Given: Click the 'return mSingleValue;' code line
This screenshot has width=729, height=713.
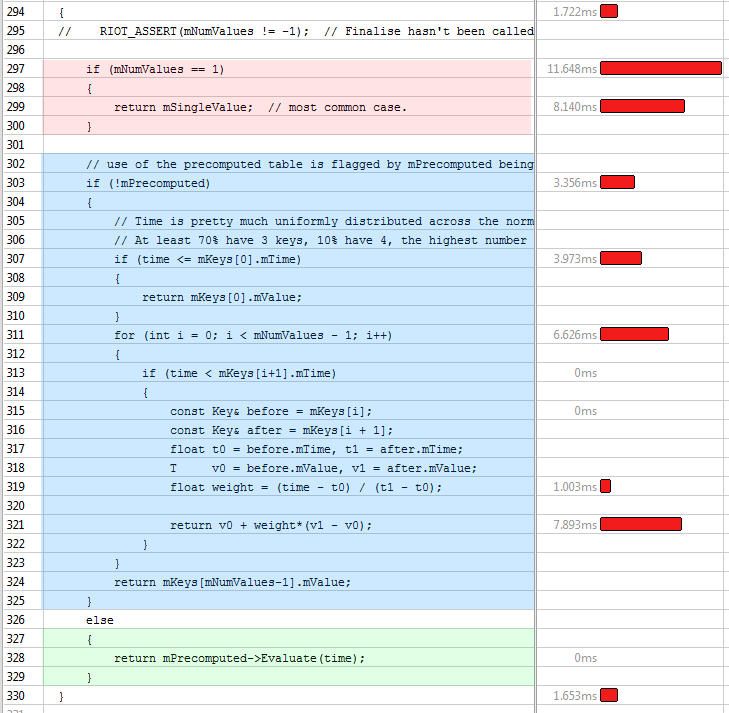Looking at the screenshot, I should click(x=260, y=107).
